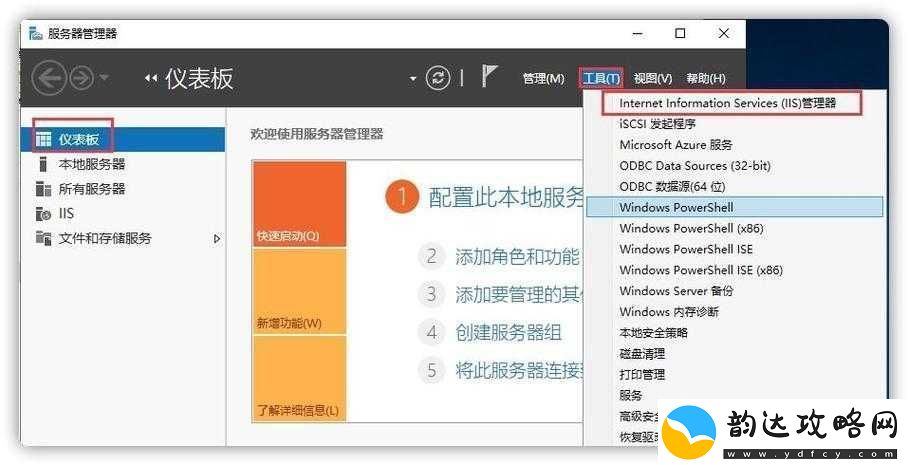Click the 了解详细信息(L) tile
The height and width of the screenshot is (465, 908).
(299, 379)
